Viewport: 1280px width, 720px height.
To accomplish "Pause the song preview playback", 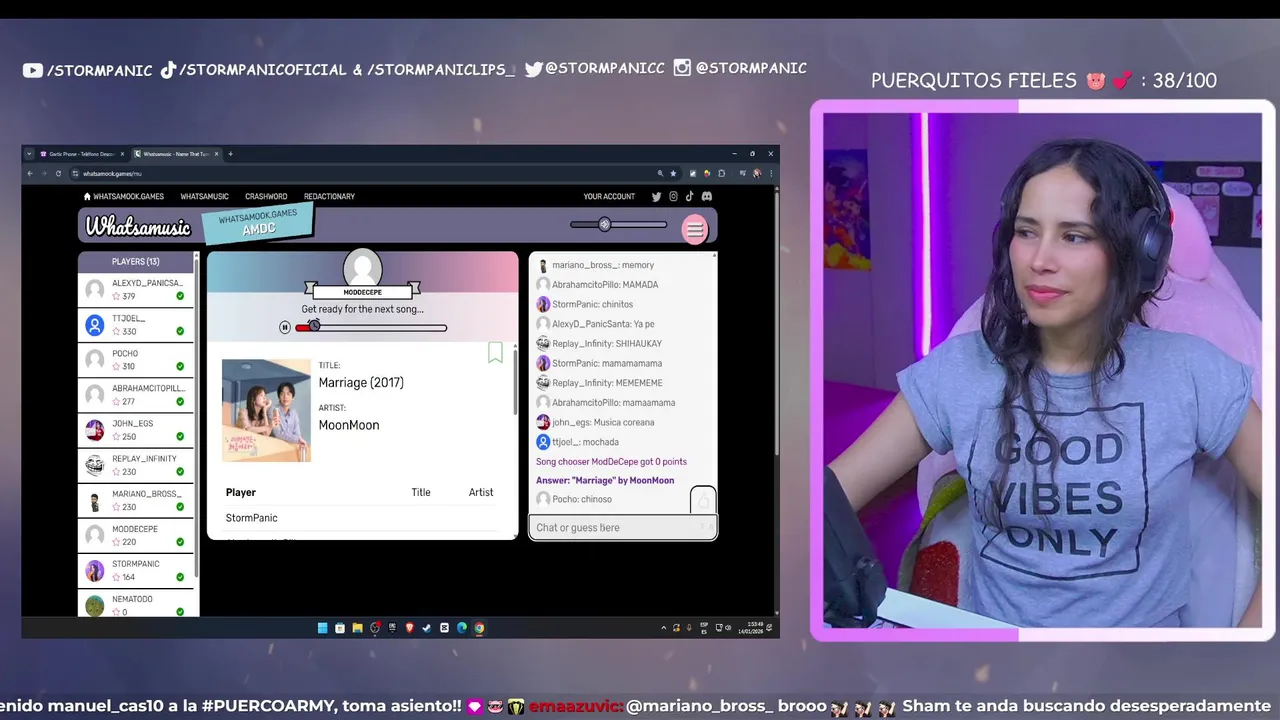I will pyautogui.click(x=285, y=327).
